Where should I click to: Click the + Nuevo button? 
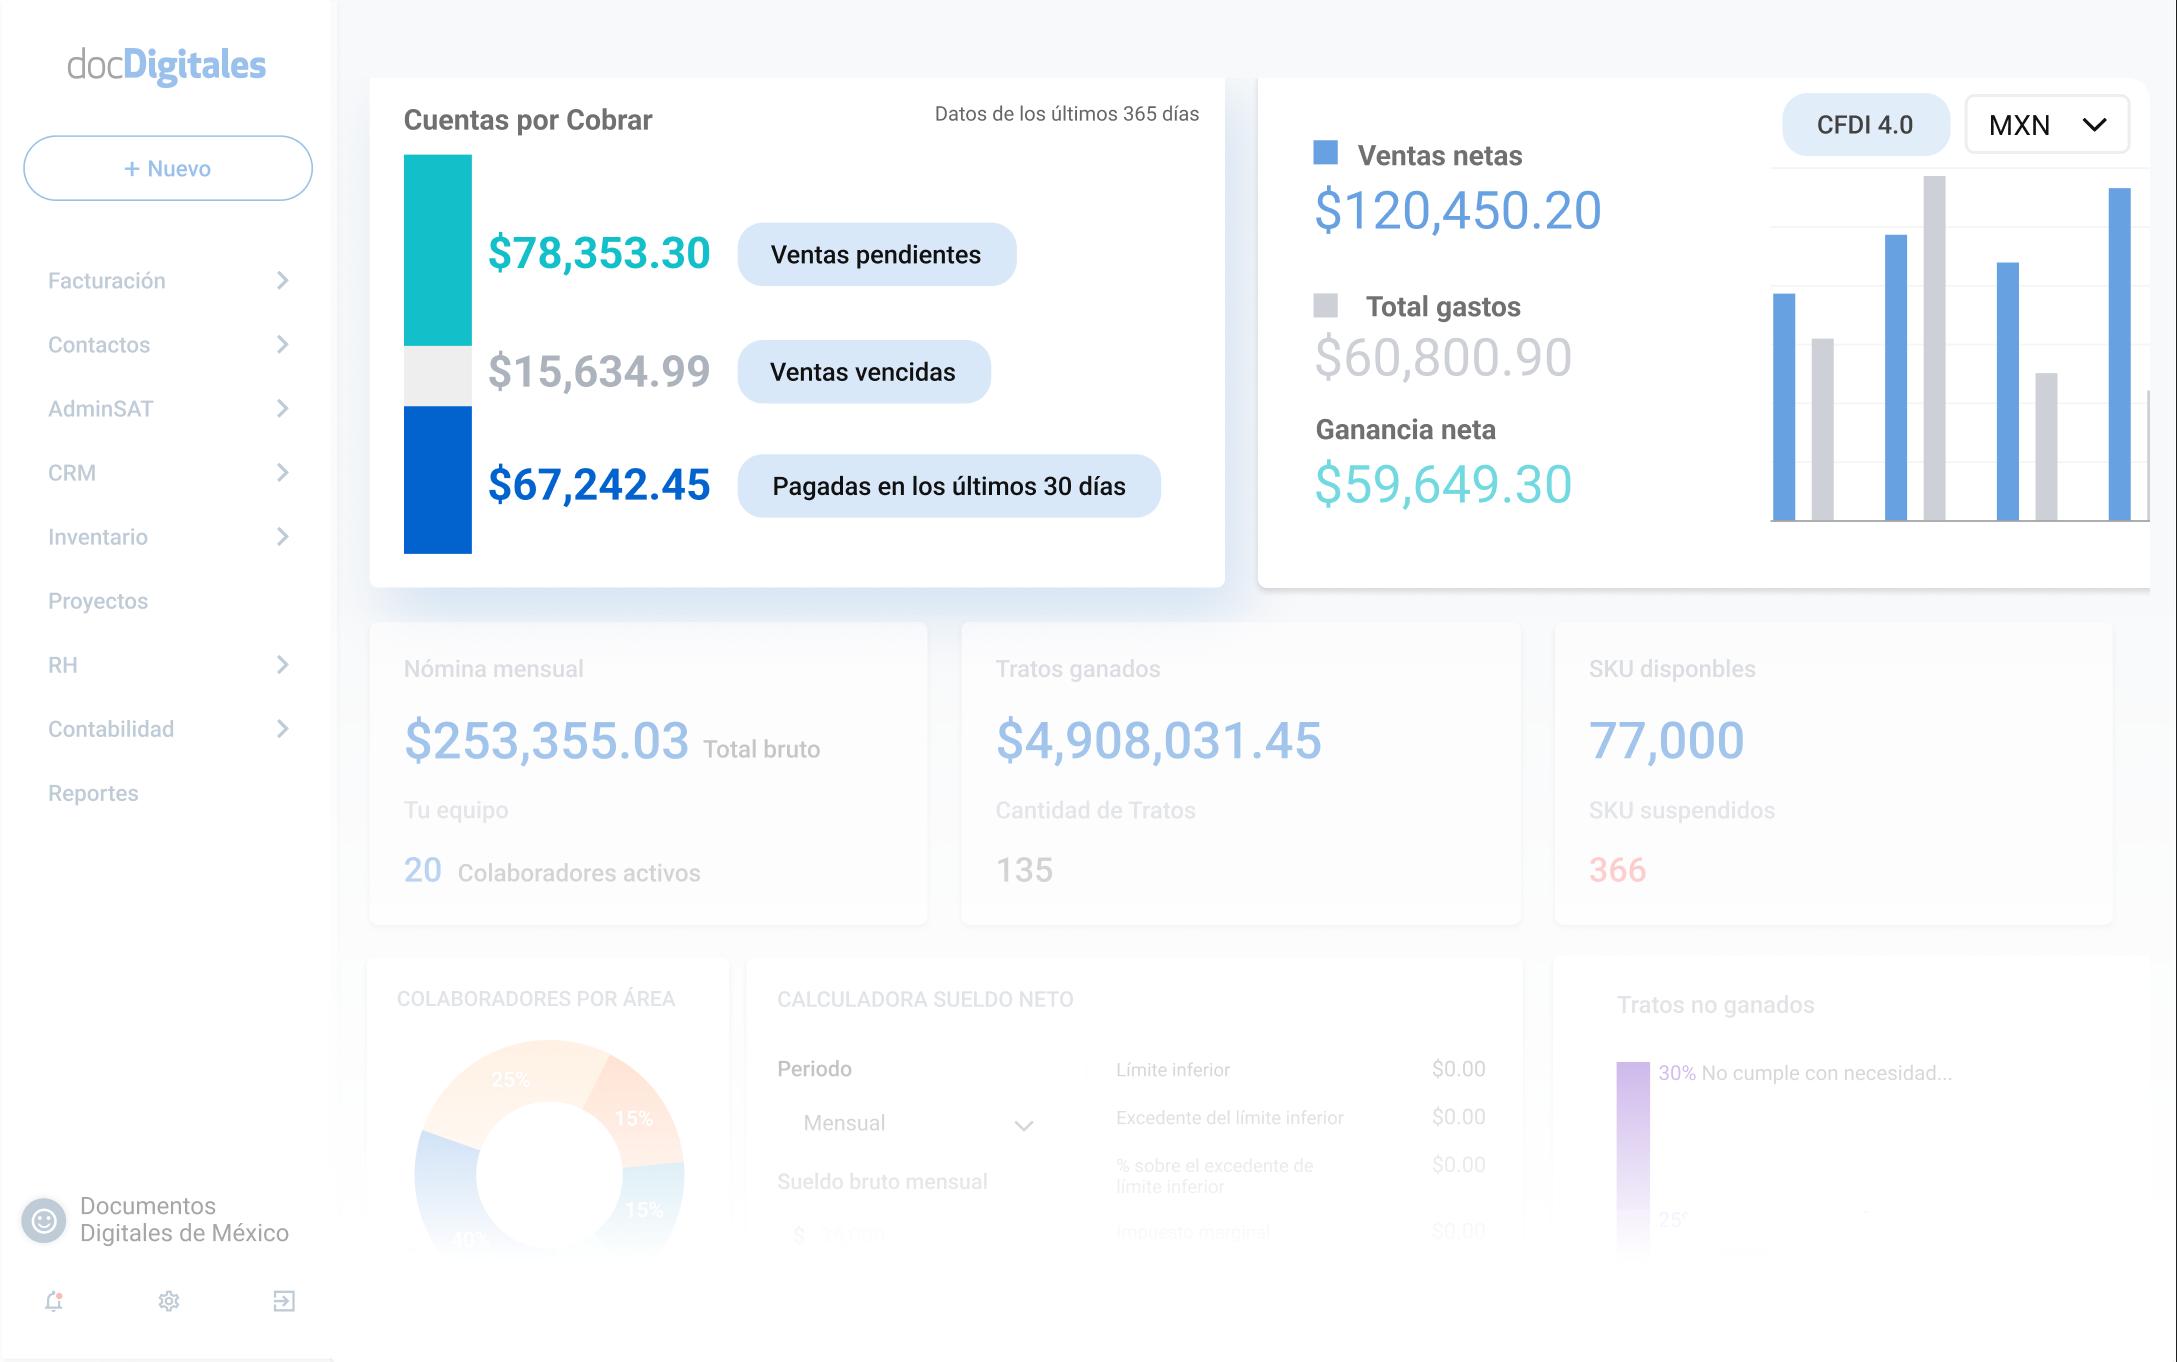click(166, 168)
